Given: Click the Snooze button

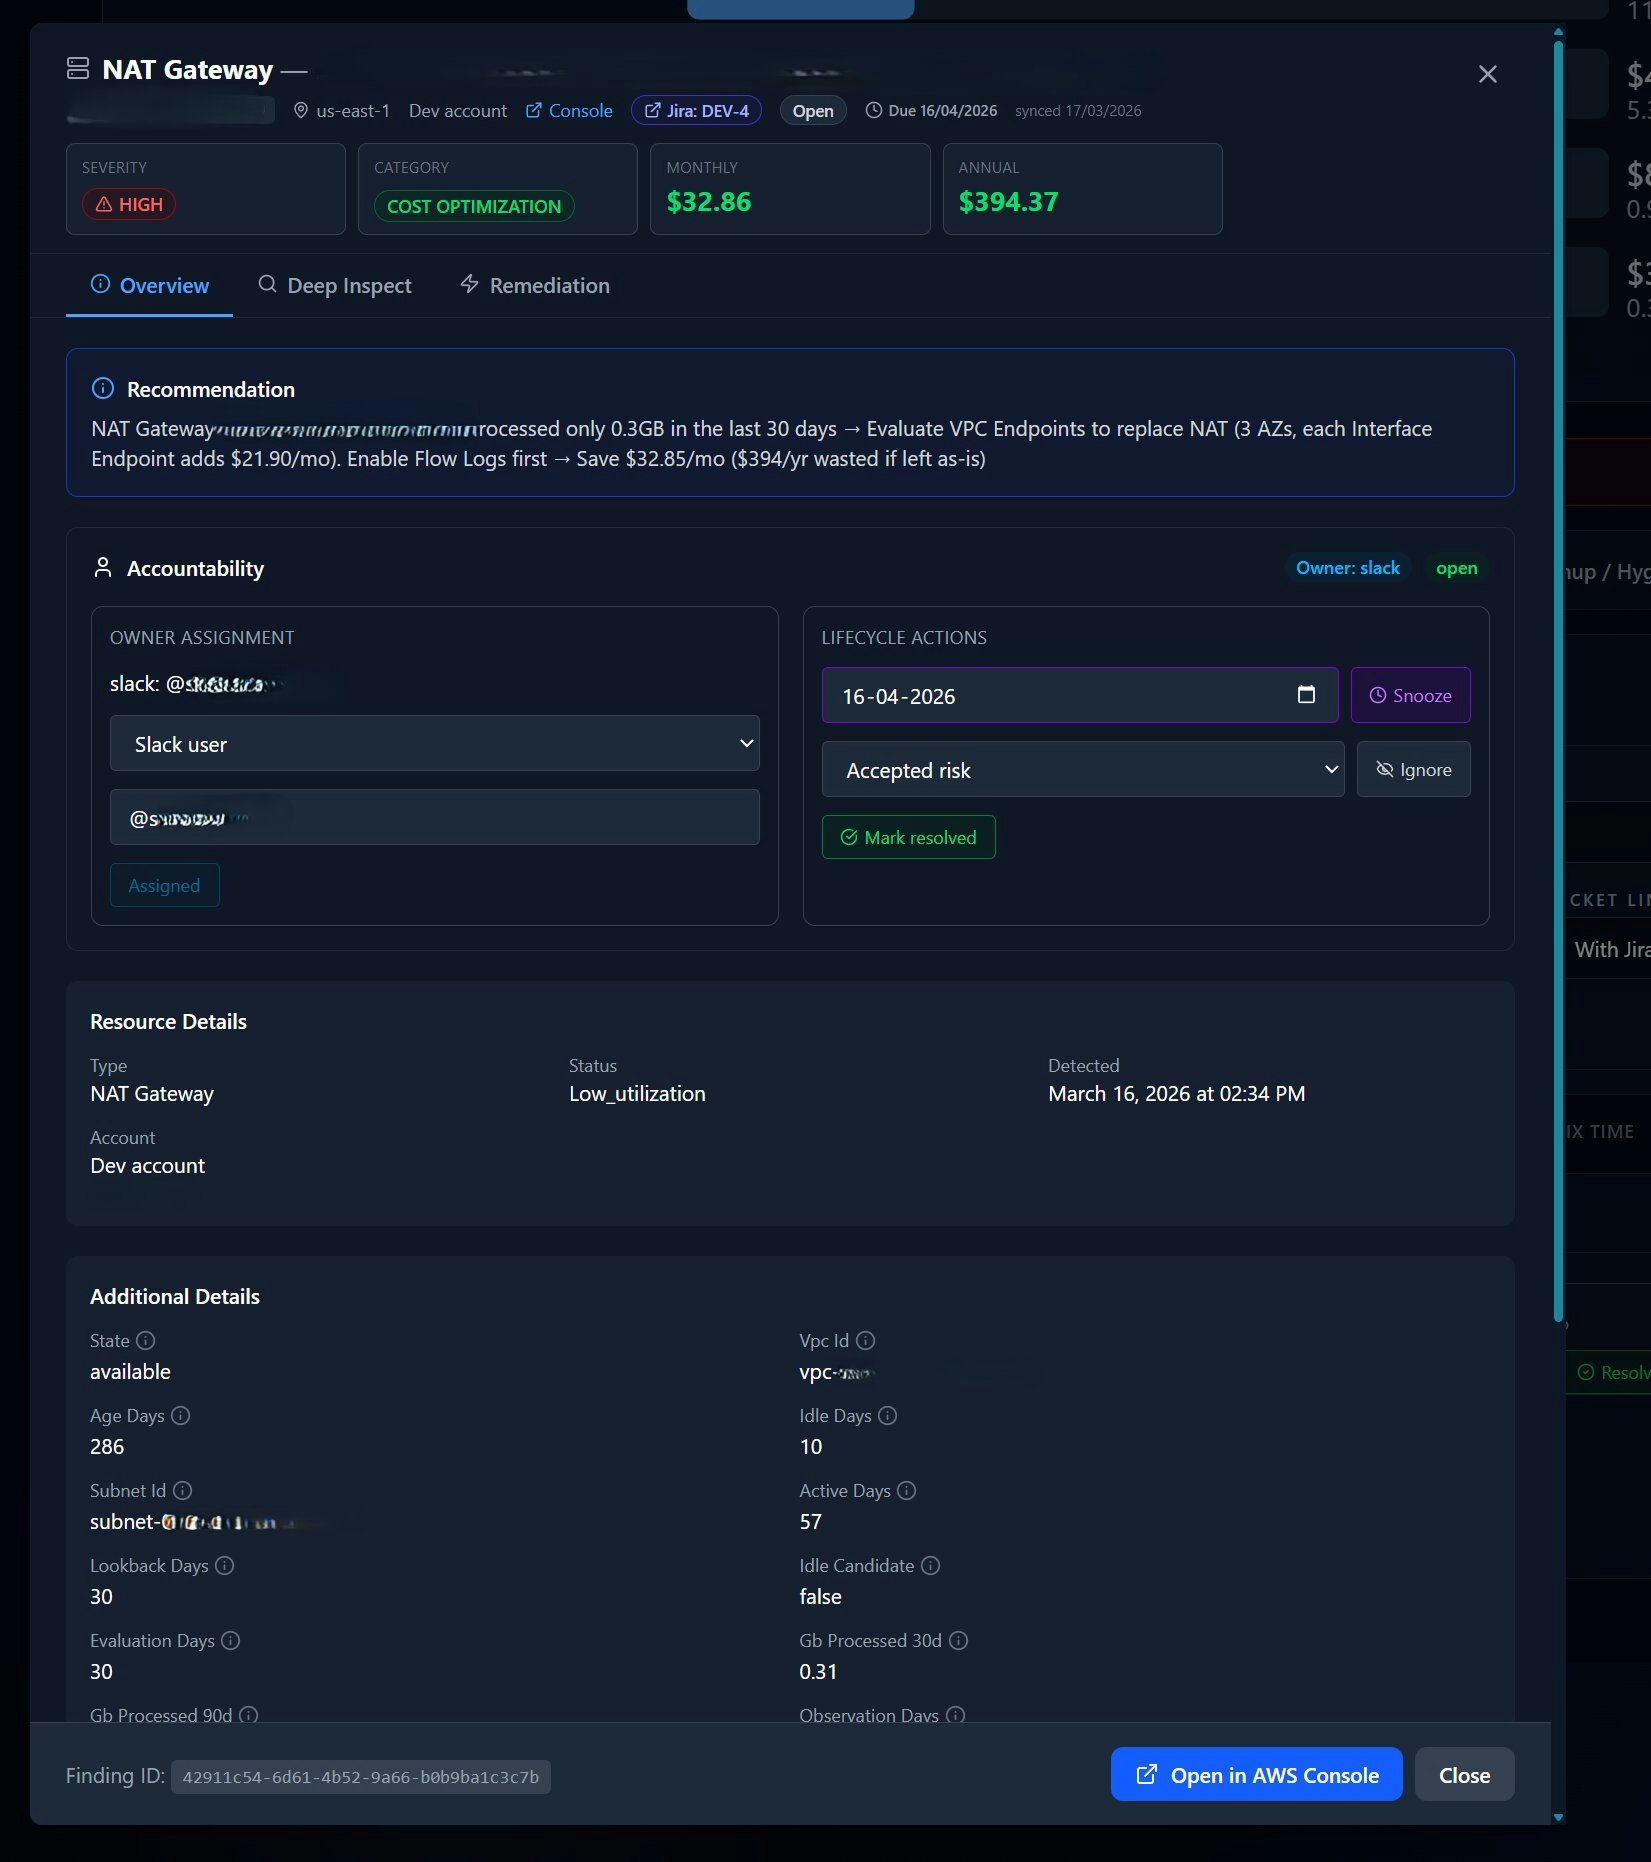Looking at the screenshot, I should tap(1410, 696).
